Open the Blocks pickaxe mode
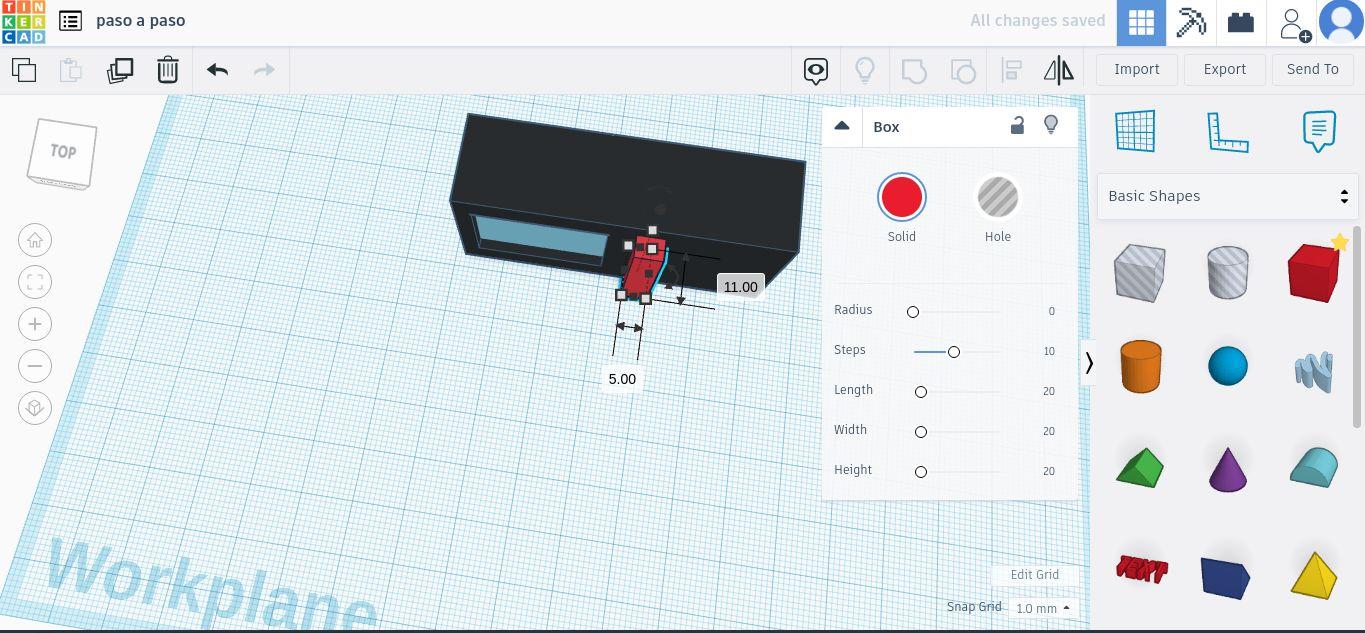This screenshot has width=1365, height=633. coord(1191,23)
